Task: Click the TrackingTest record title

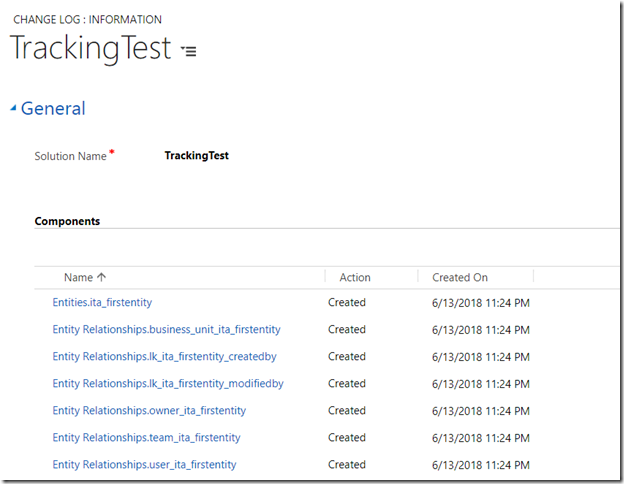Action: pyautogui.click(x=90, y=48)
